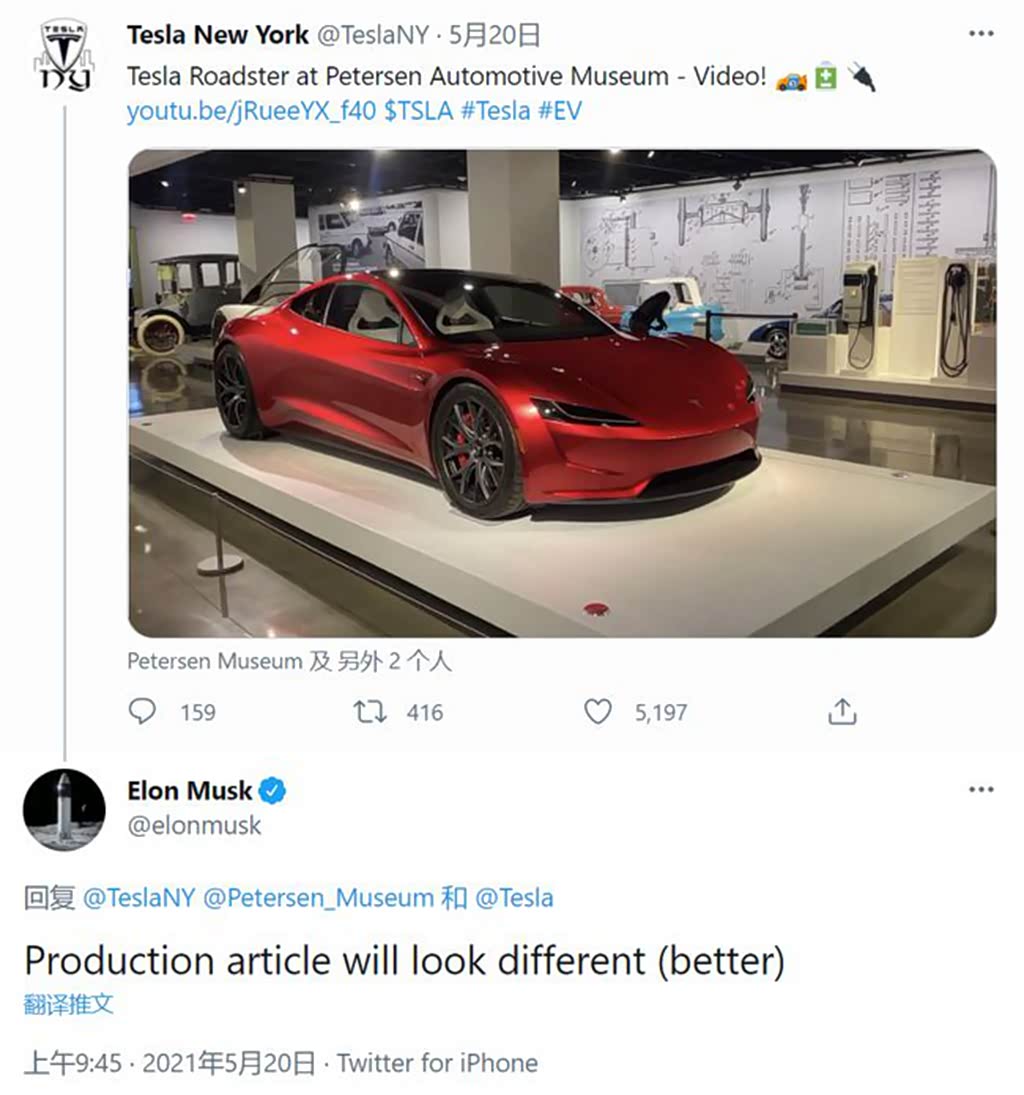Open the @Tesla mention in reply
The height and width of the screenshot is (1095, 1024).
pyautogui.click(x=514, y=897)
